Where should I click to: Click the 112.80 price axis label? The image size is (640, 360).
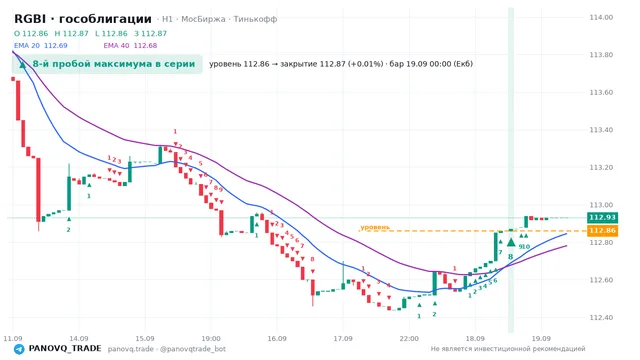tap(601, 242)
